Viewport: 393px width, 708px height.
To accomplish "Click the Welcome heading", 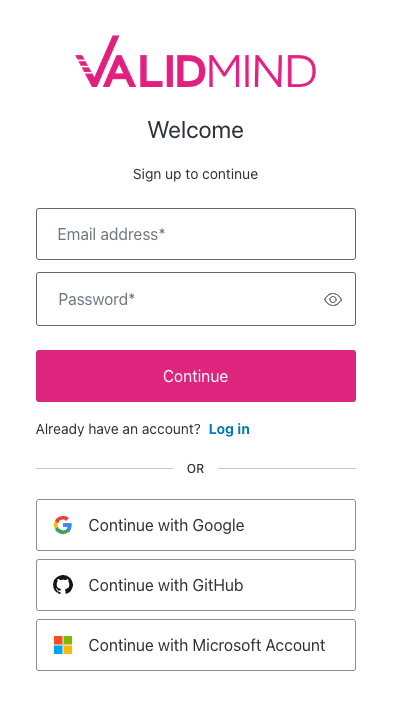I will tap(196, 130).
